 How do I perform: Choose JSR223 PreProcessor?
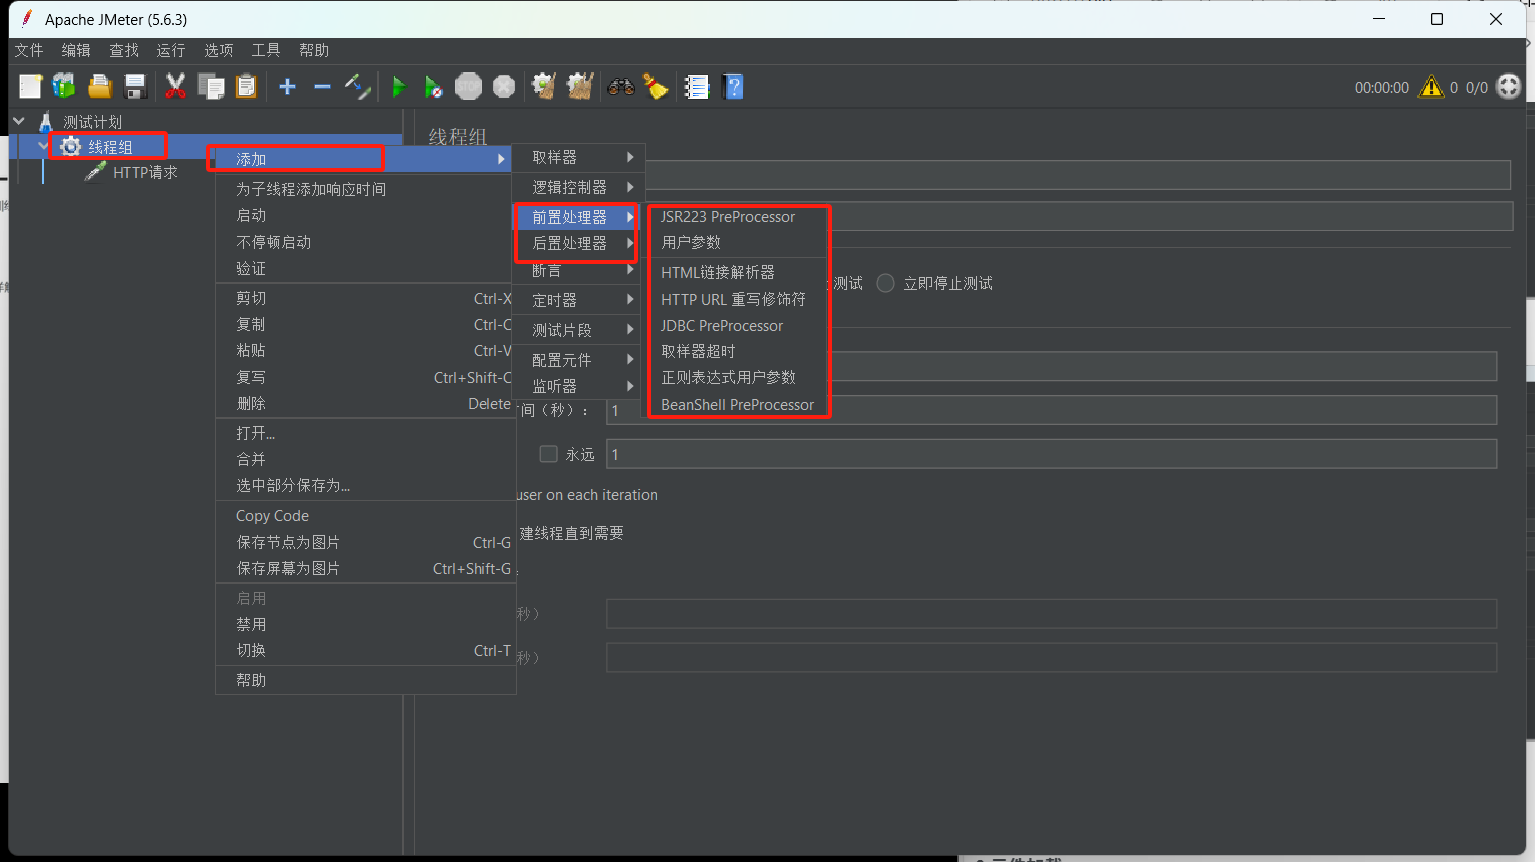(x=739, y=217)
